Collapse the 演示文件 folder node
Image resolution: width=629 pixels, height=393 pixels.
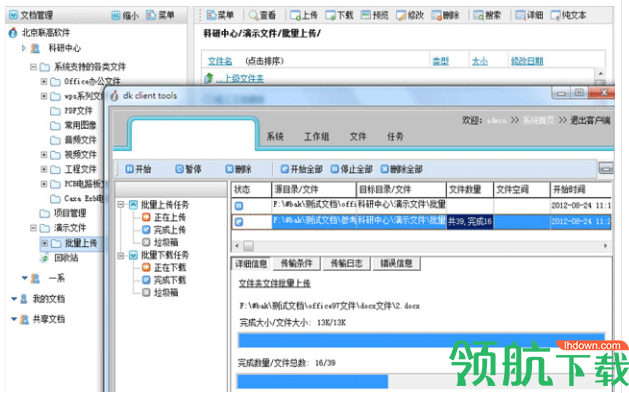33,228
